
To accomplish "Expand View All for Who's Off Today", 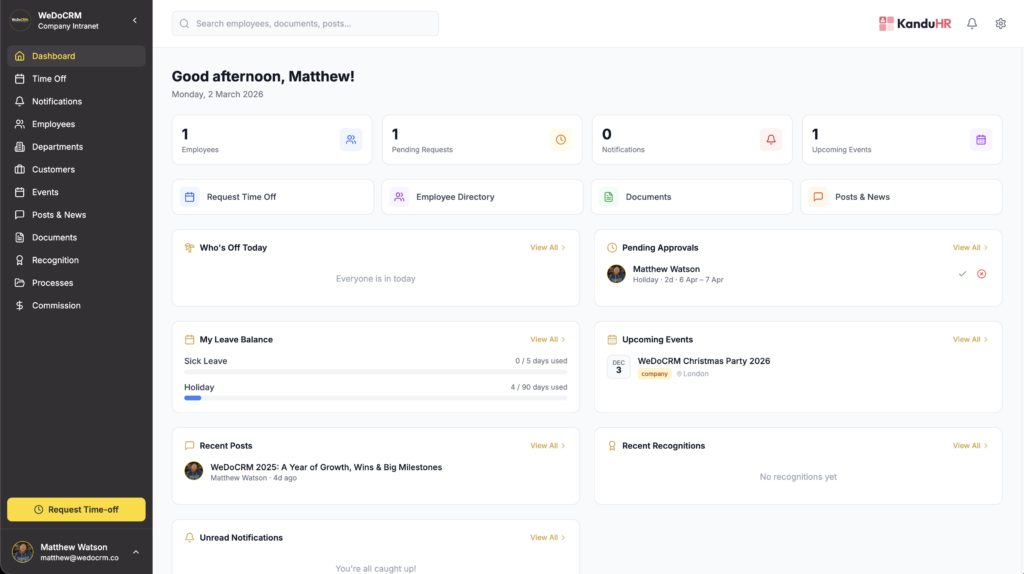I will click(547, 248).
